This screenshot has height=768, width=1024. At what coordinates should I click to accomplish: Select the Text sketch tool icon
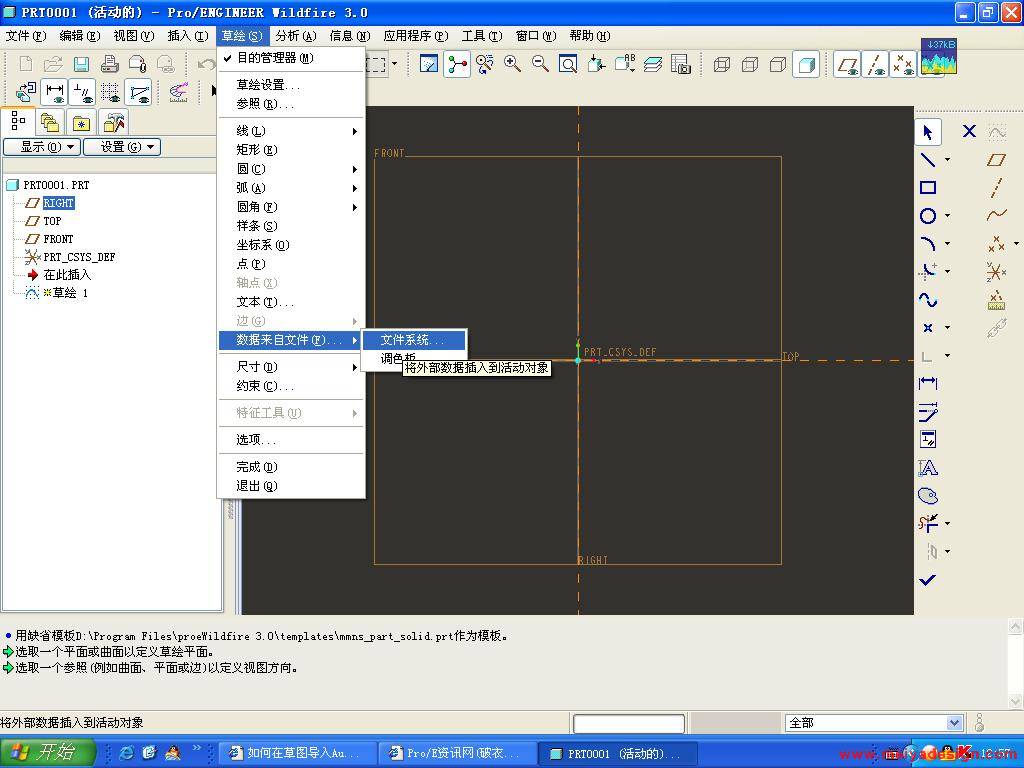928,468
